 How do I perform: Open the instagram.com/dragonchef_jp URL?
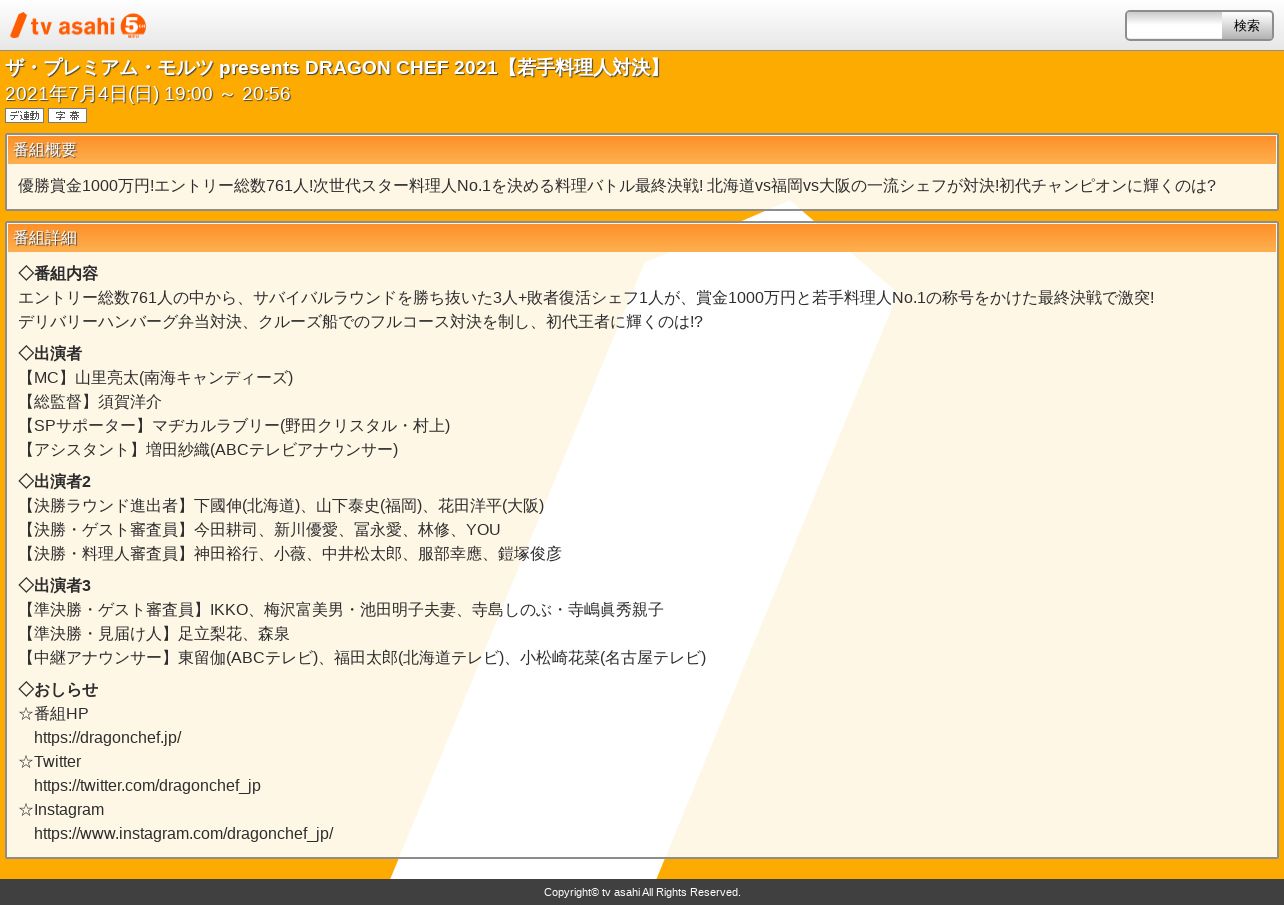click(x=184, y=834)
